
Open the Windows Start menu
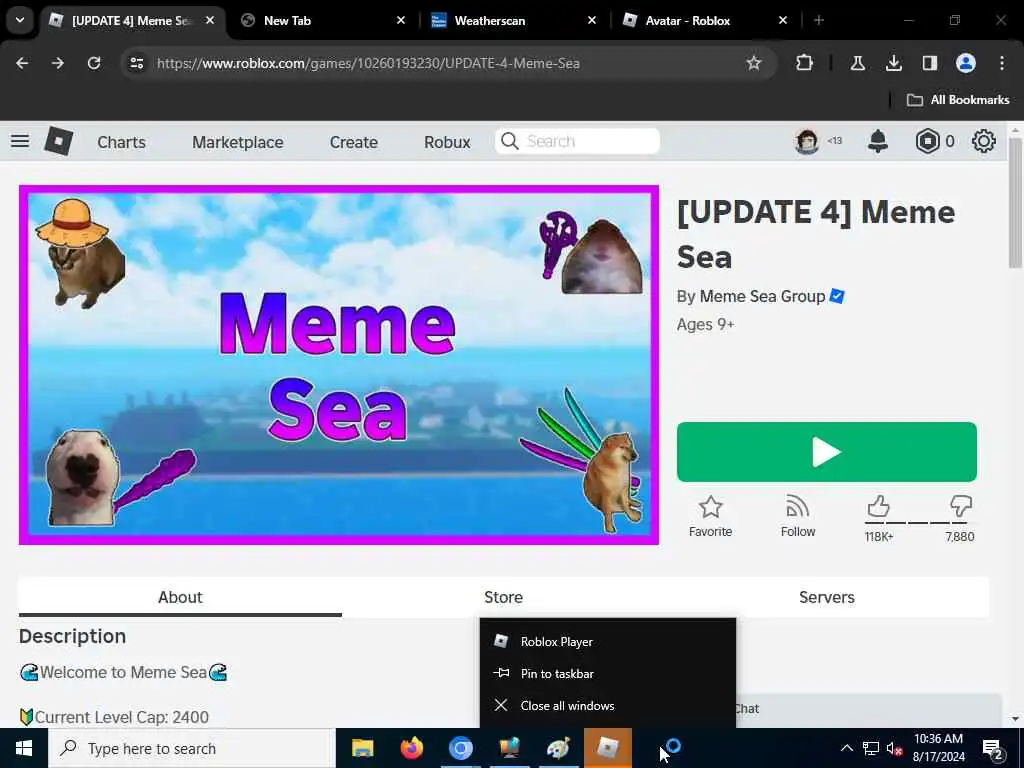pos(24,748)
